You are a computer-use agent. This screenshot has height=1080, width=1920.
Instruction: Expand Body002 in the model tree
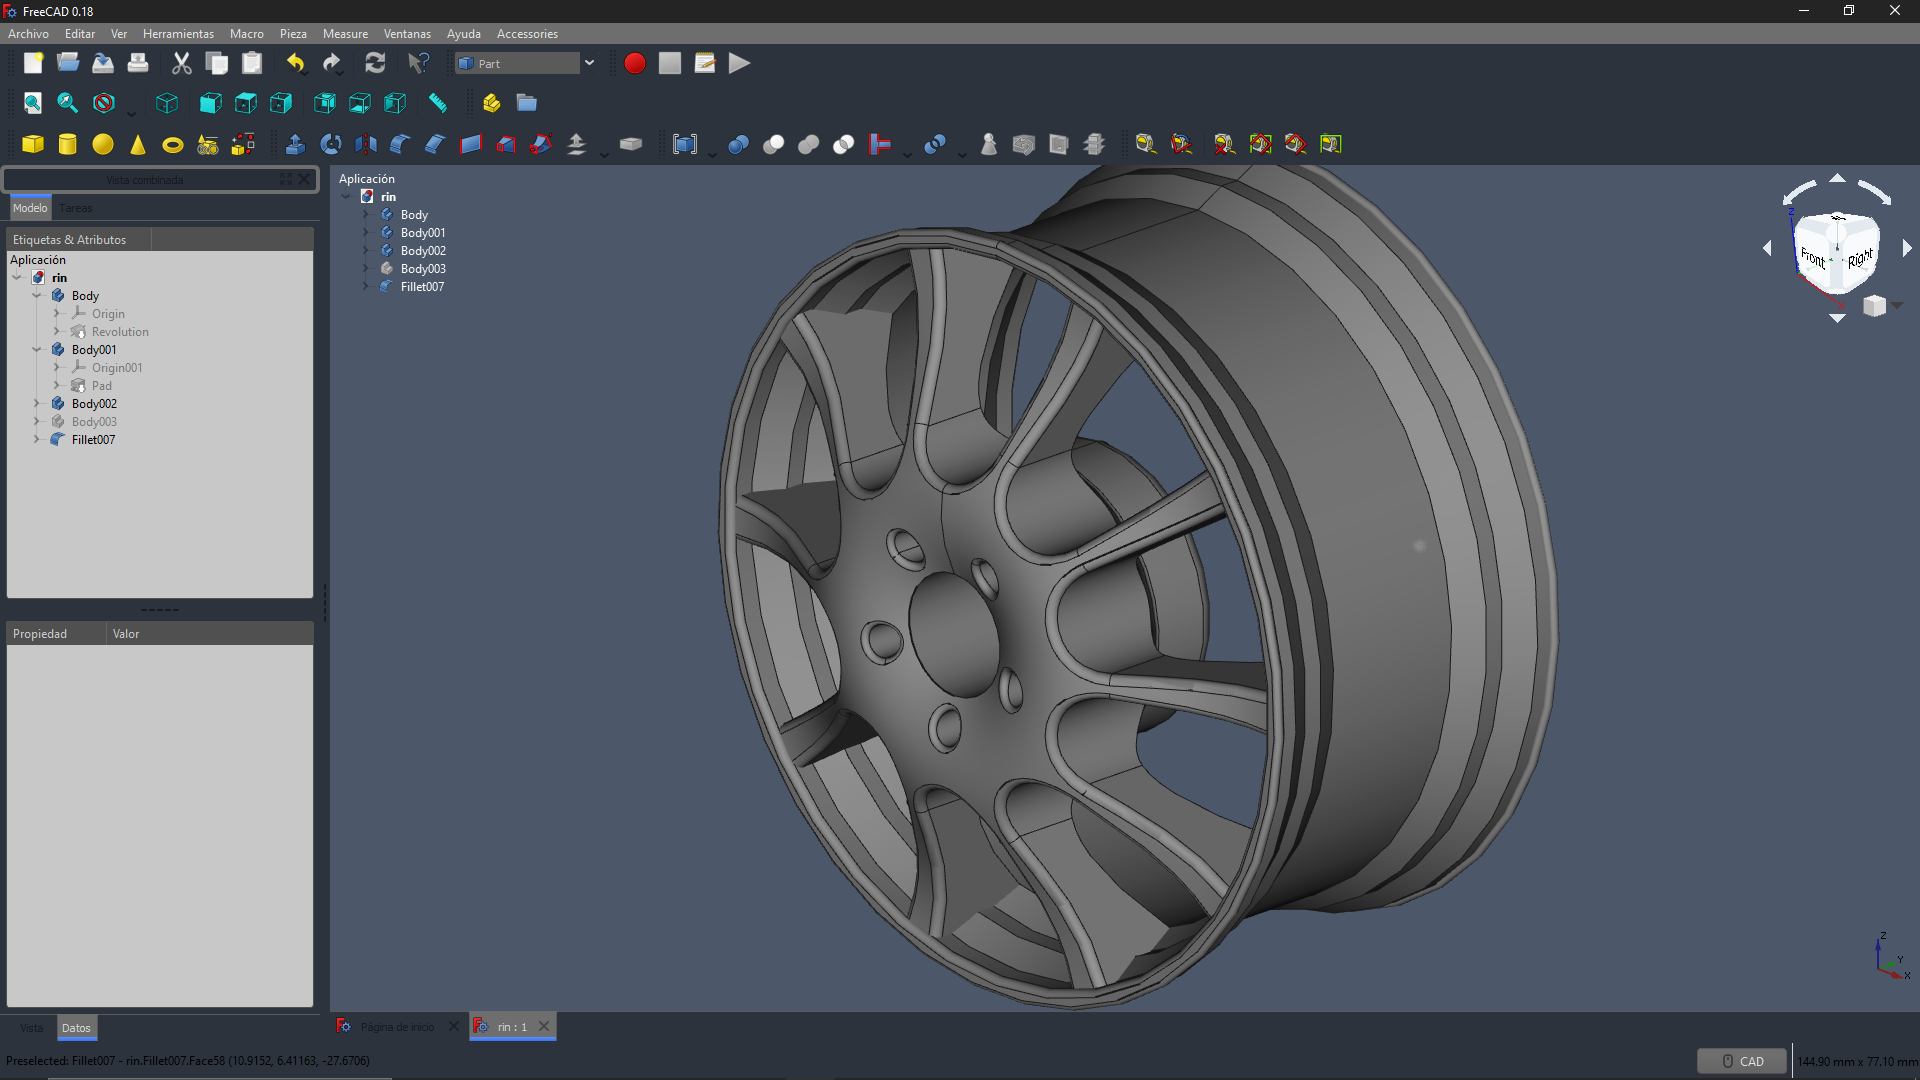click(x=37, y=404)
